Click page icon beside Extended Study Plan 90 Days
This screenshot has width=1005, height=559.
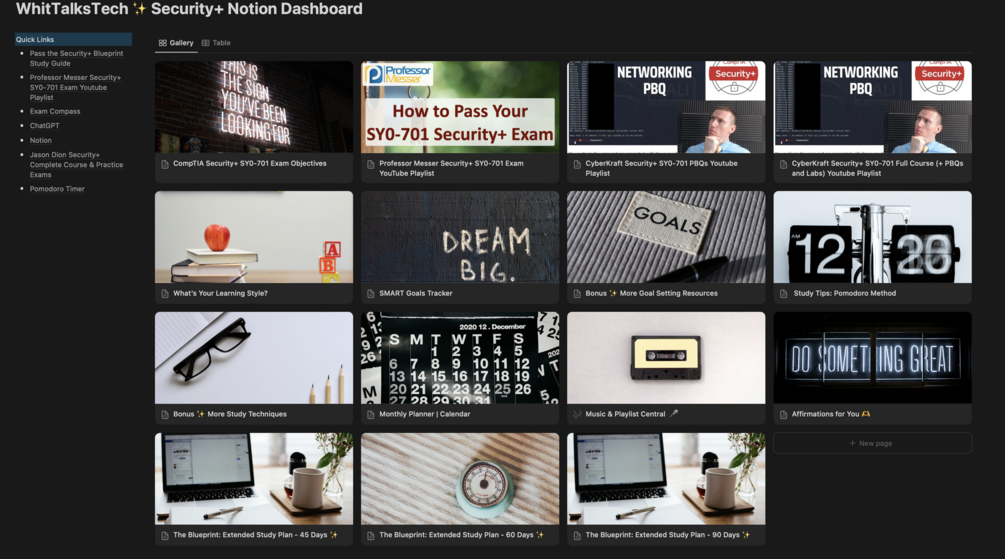577,536
